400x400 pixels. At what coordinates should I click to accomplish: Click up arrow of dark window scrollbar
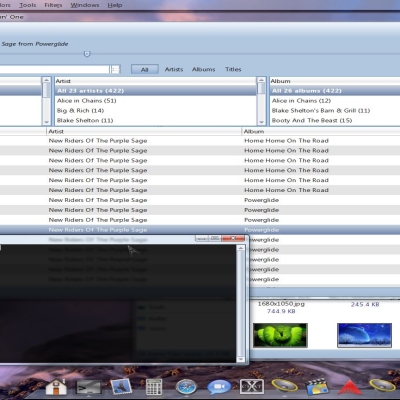240,248
